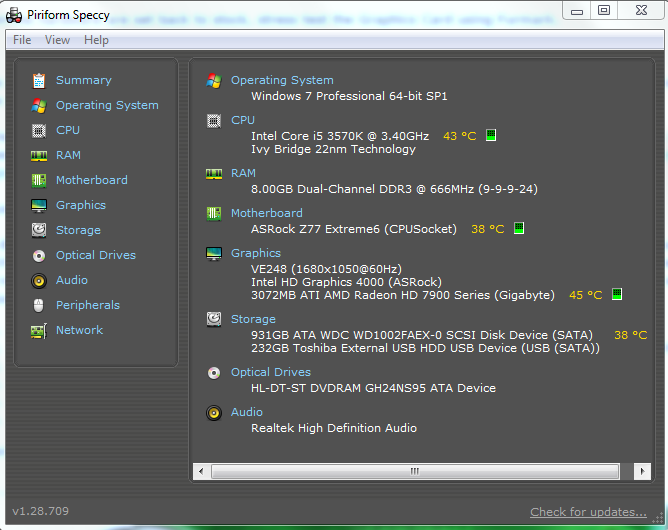Open the Network section in sidebar
This screenshot has width=668, height=530.
80,330
